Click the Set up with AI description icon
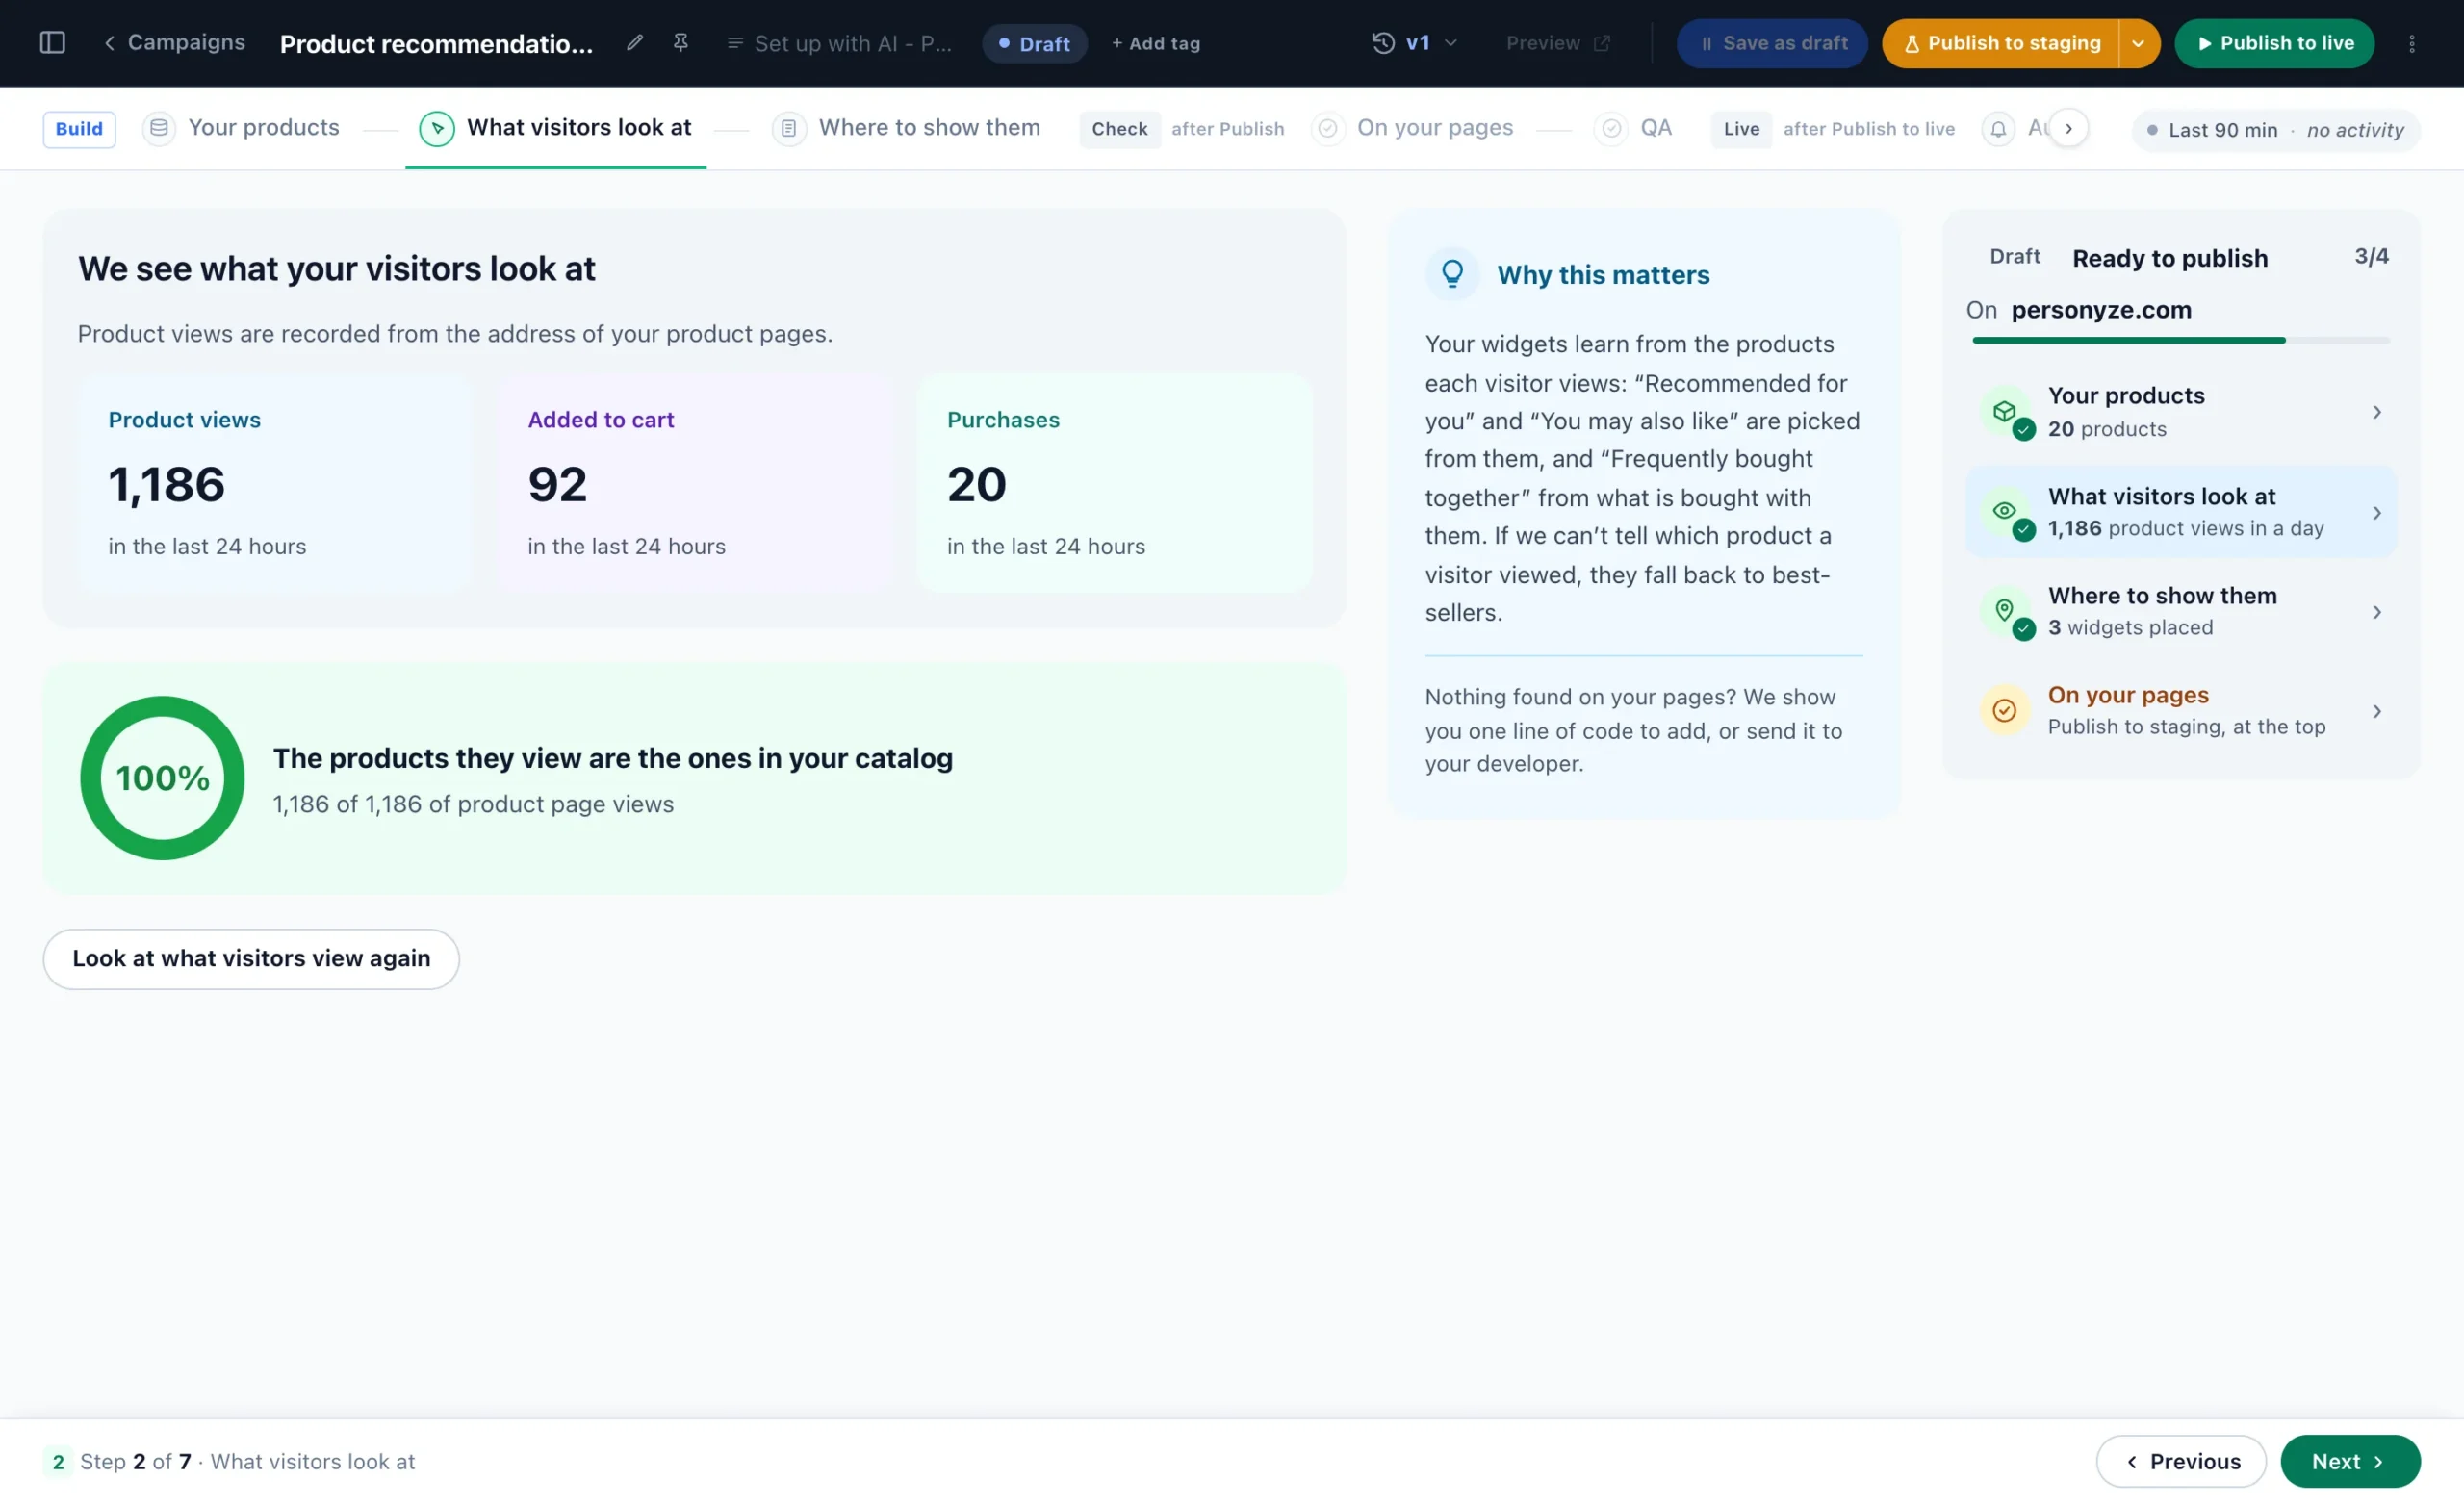The width and height of the screenshot is (2464, 1505). tap(735, 43)
